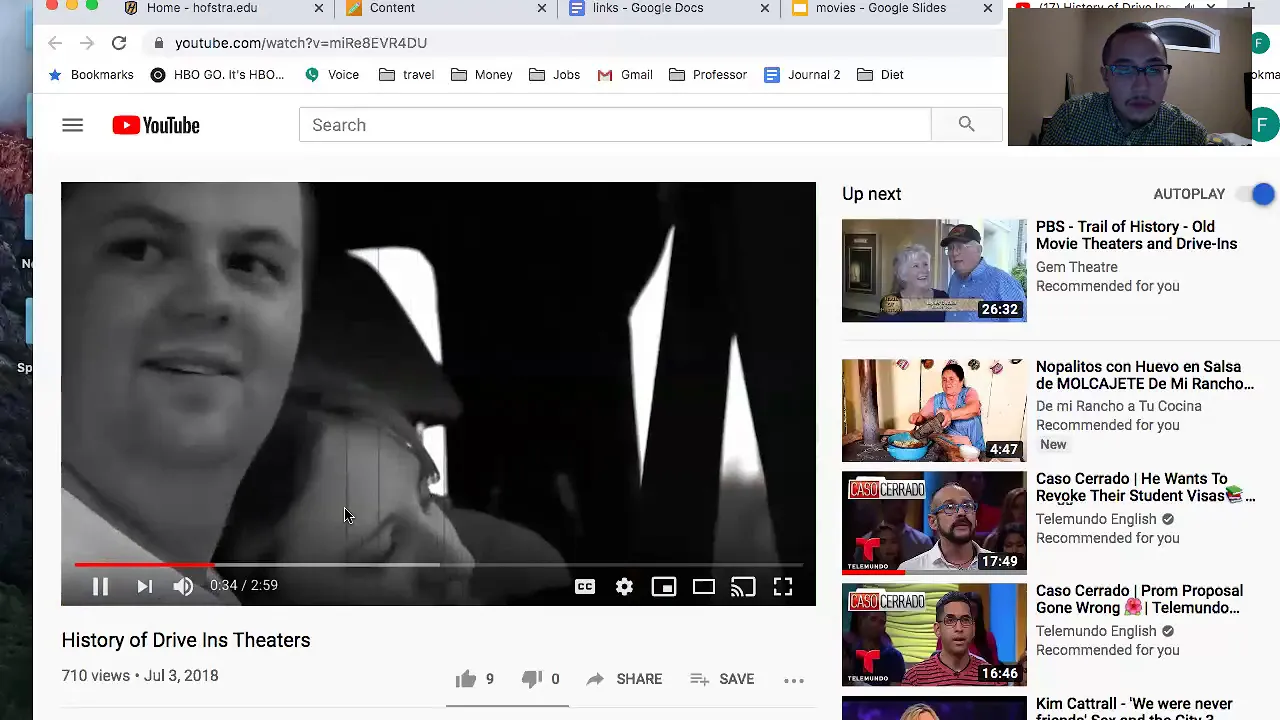Screen dimensions: 1280x720
Task: Click the Up next heading
Action: (871, 194)
